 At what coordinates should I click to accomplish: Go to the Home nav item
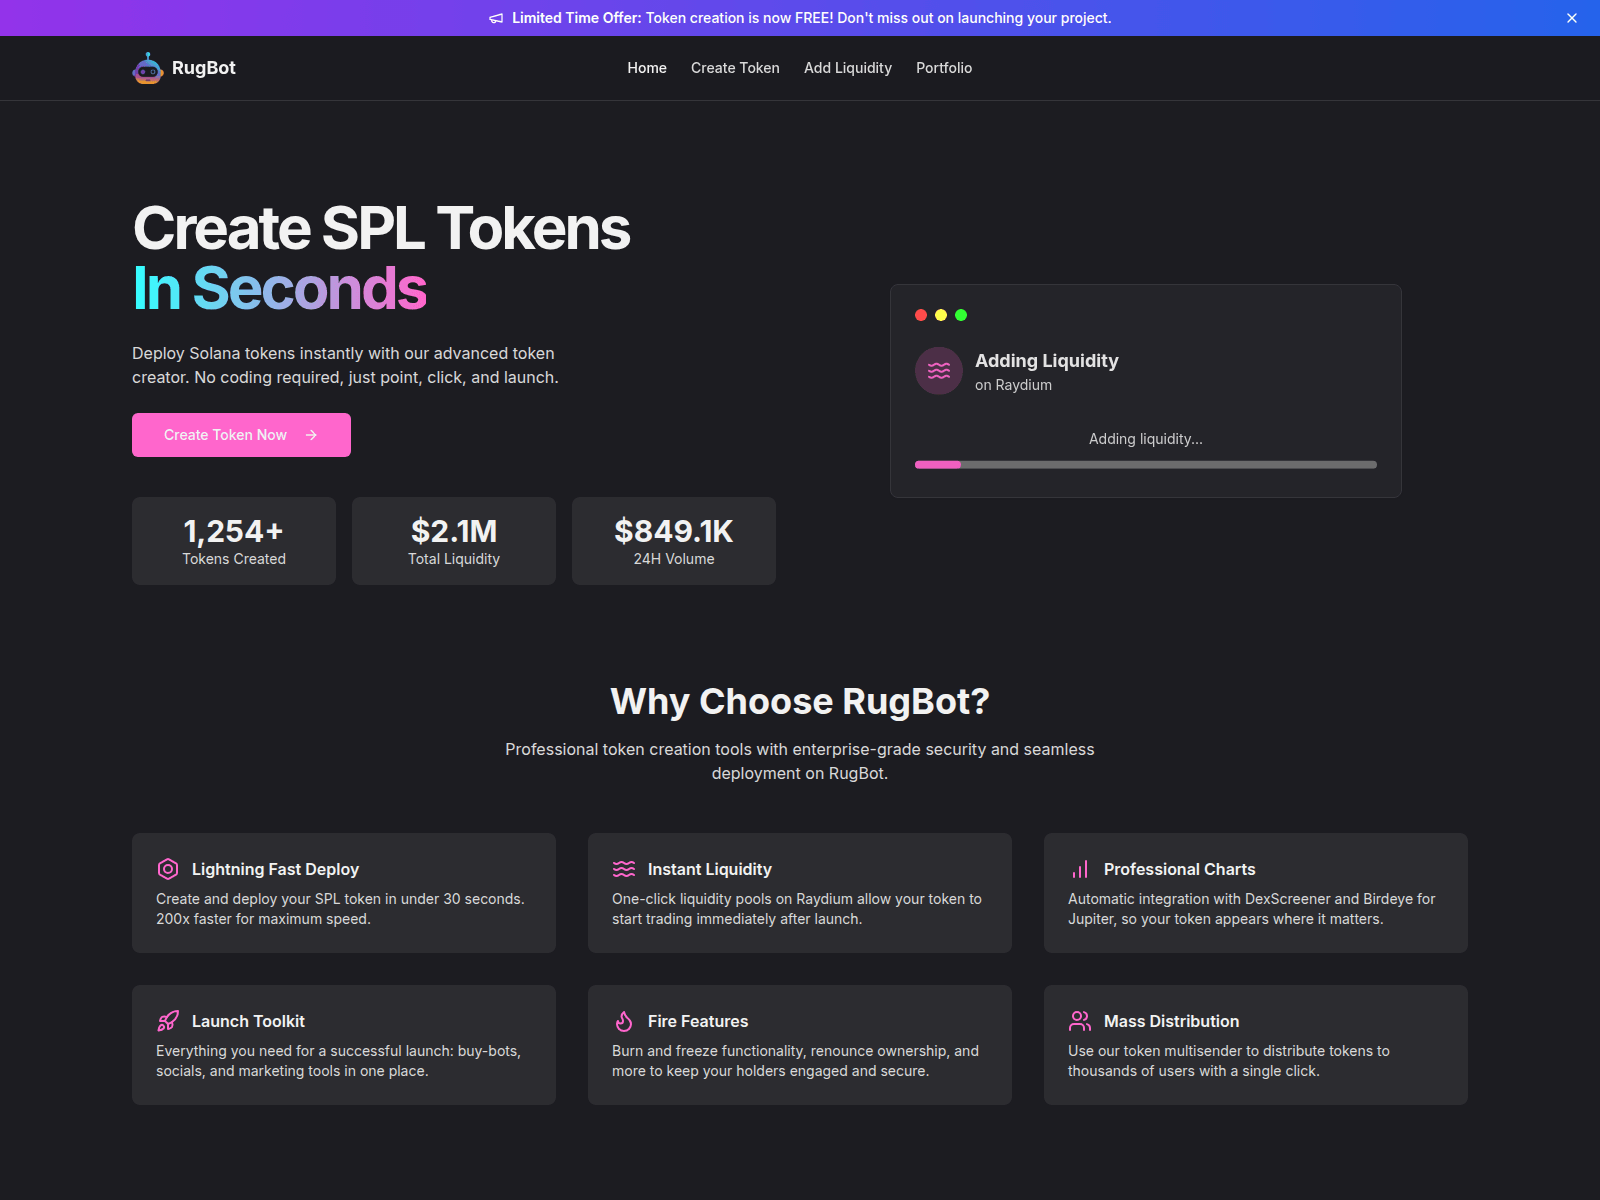pos(647,68)
